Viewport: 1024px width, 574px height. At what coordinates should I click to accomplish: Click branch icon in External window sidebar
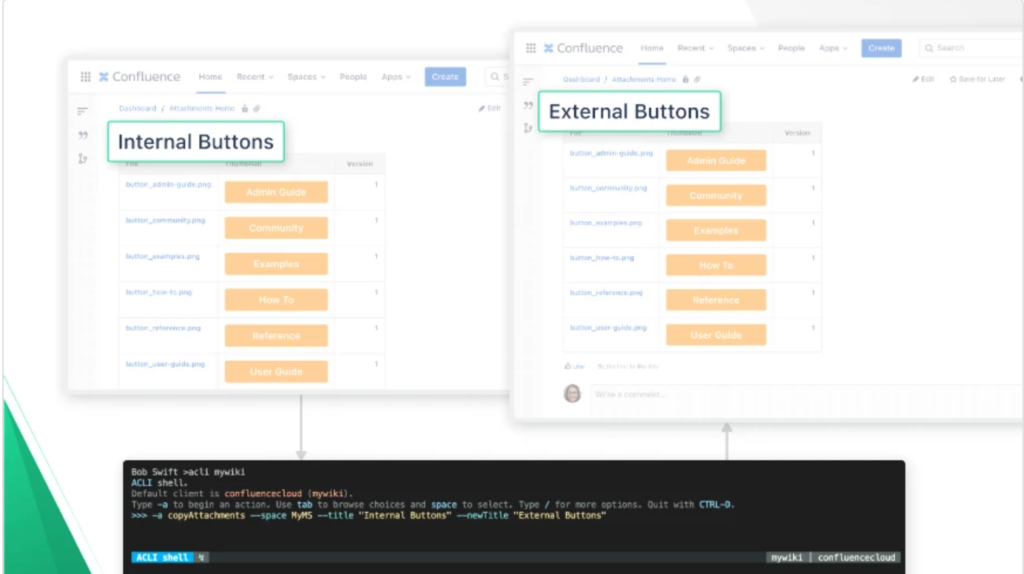click(x=528, y=128)
